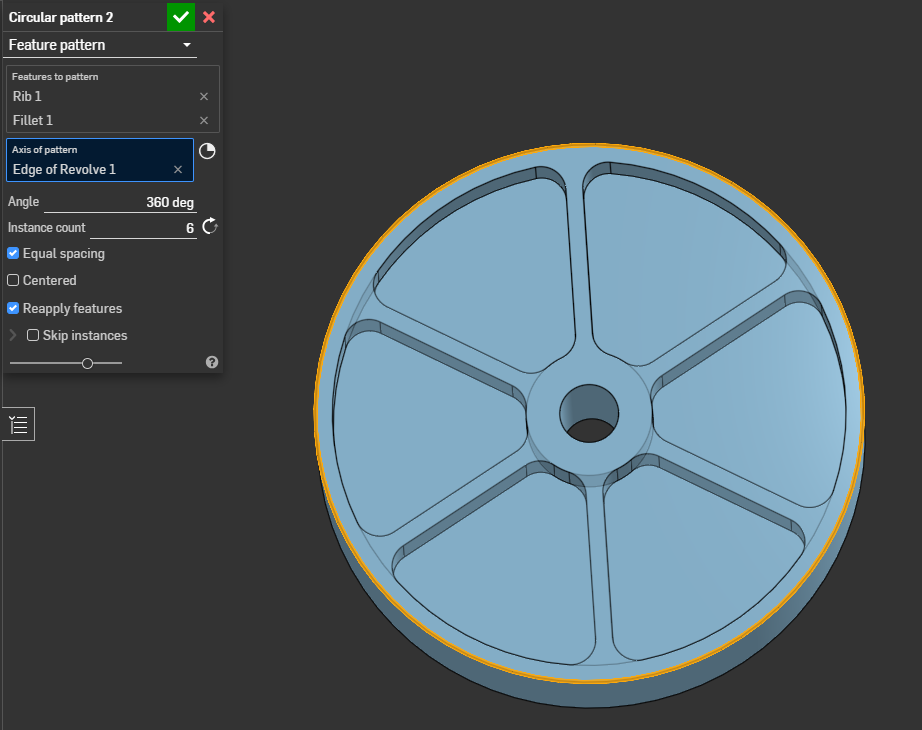
Task: Clear the Edge of Revolve 1 axis selection
Action: pos(178,169)
